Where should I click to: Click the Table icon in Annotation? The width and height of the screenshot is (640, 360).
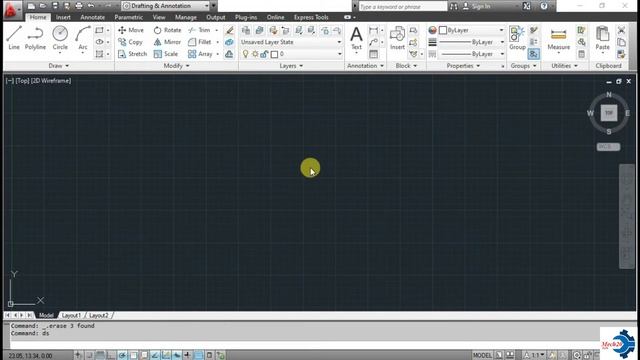point(373,54)
